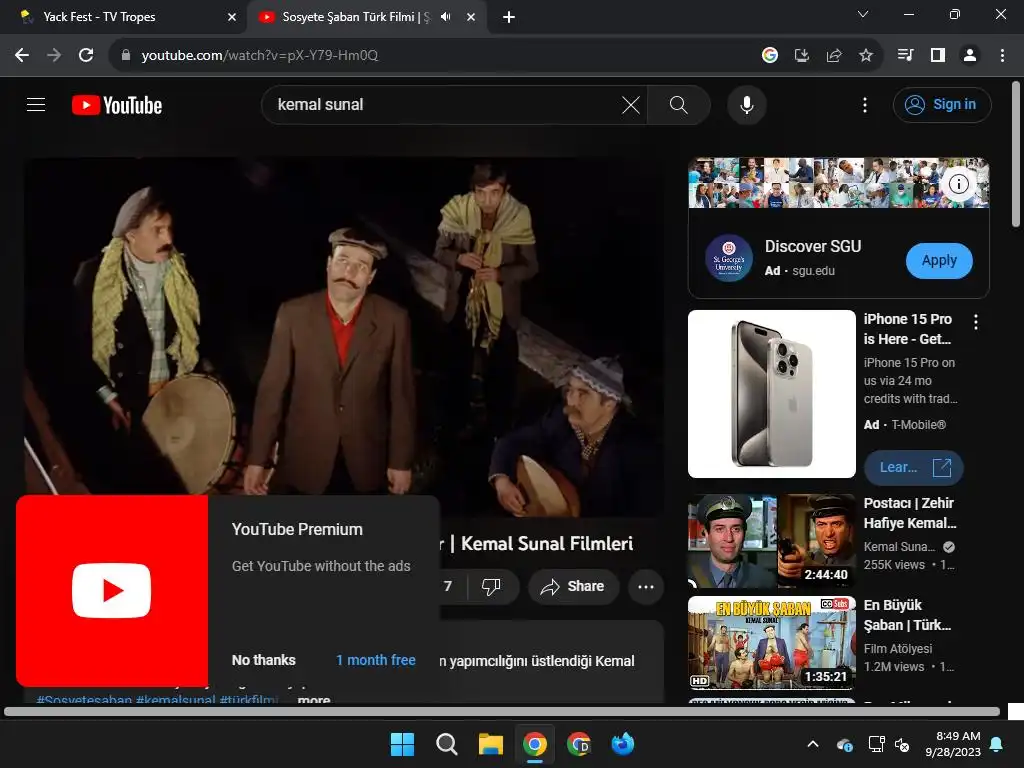Bookmark this page with star icon
Viewport: 1024px width, 768px height.
click(866, 55)
